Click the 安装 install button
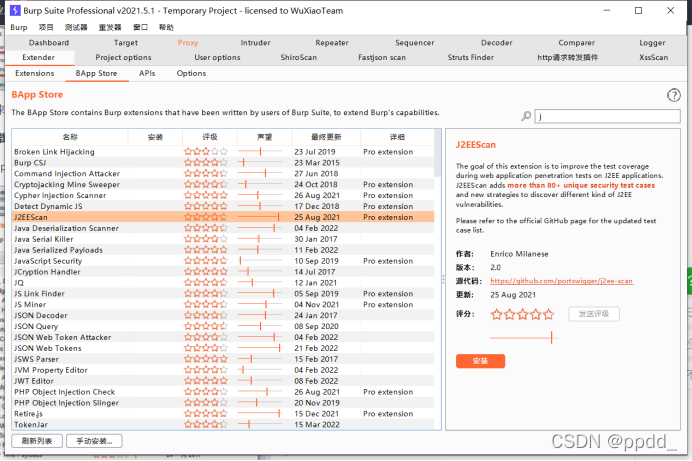This screenshot has width=692, height=461. 481,361
